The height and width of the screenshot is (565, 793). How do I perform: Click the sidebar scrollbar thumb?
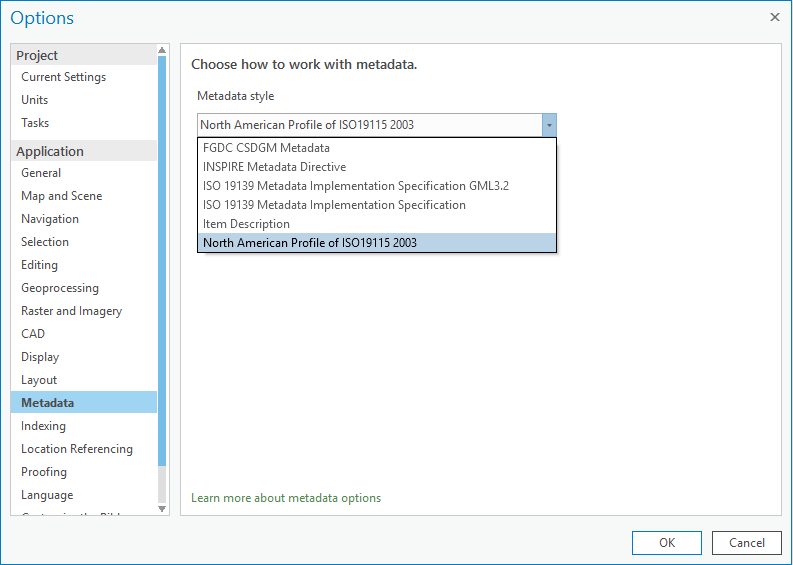[x=162, y=261]
